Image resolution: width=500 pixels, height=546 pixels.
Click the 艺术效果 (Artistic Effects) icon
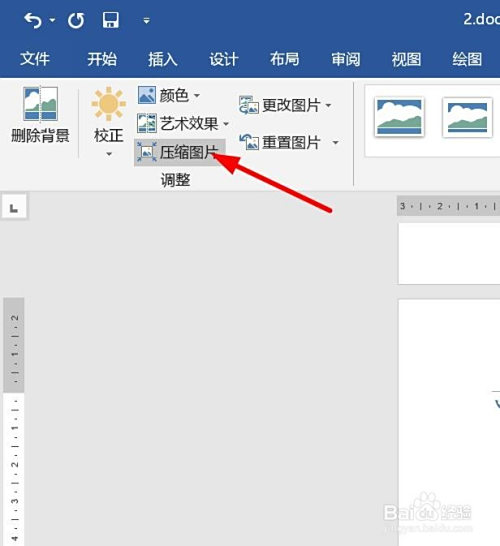point(147,123)
